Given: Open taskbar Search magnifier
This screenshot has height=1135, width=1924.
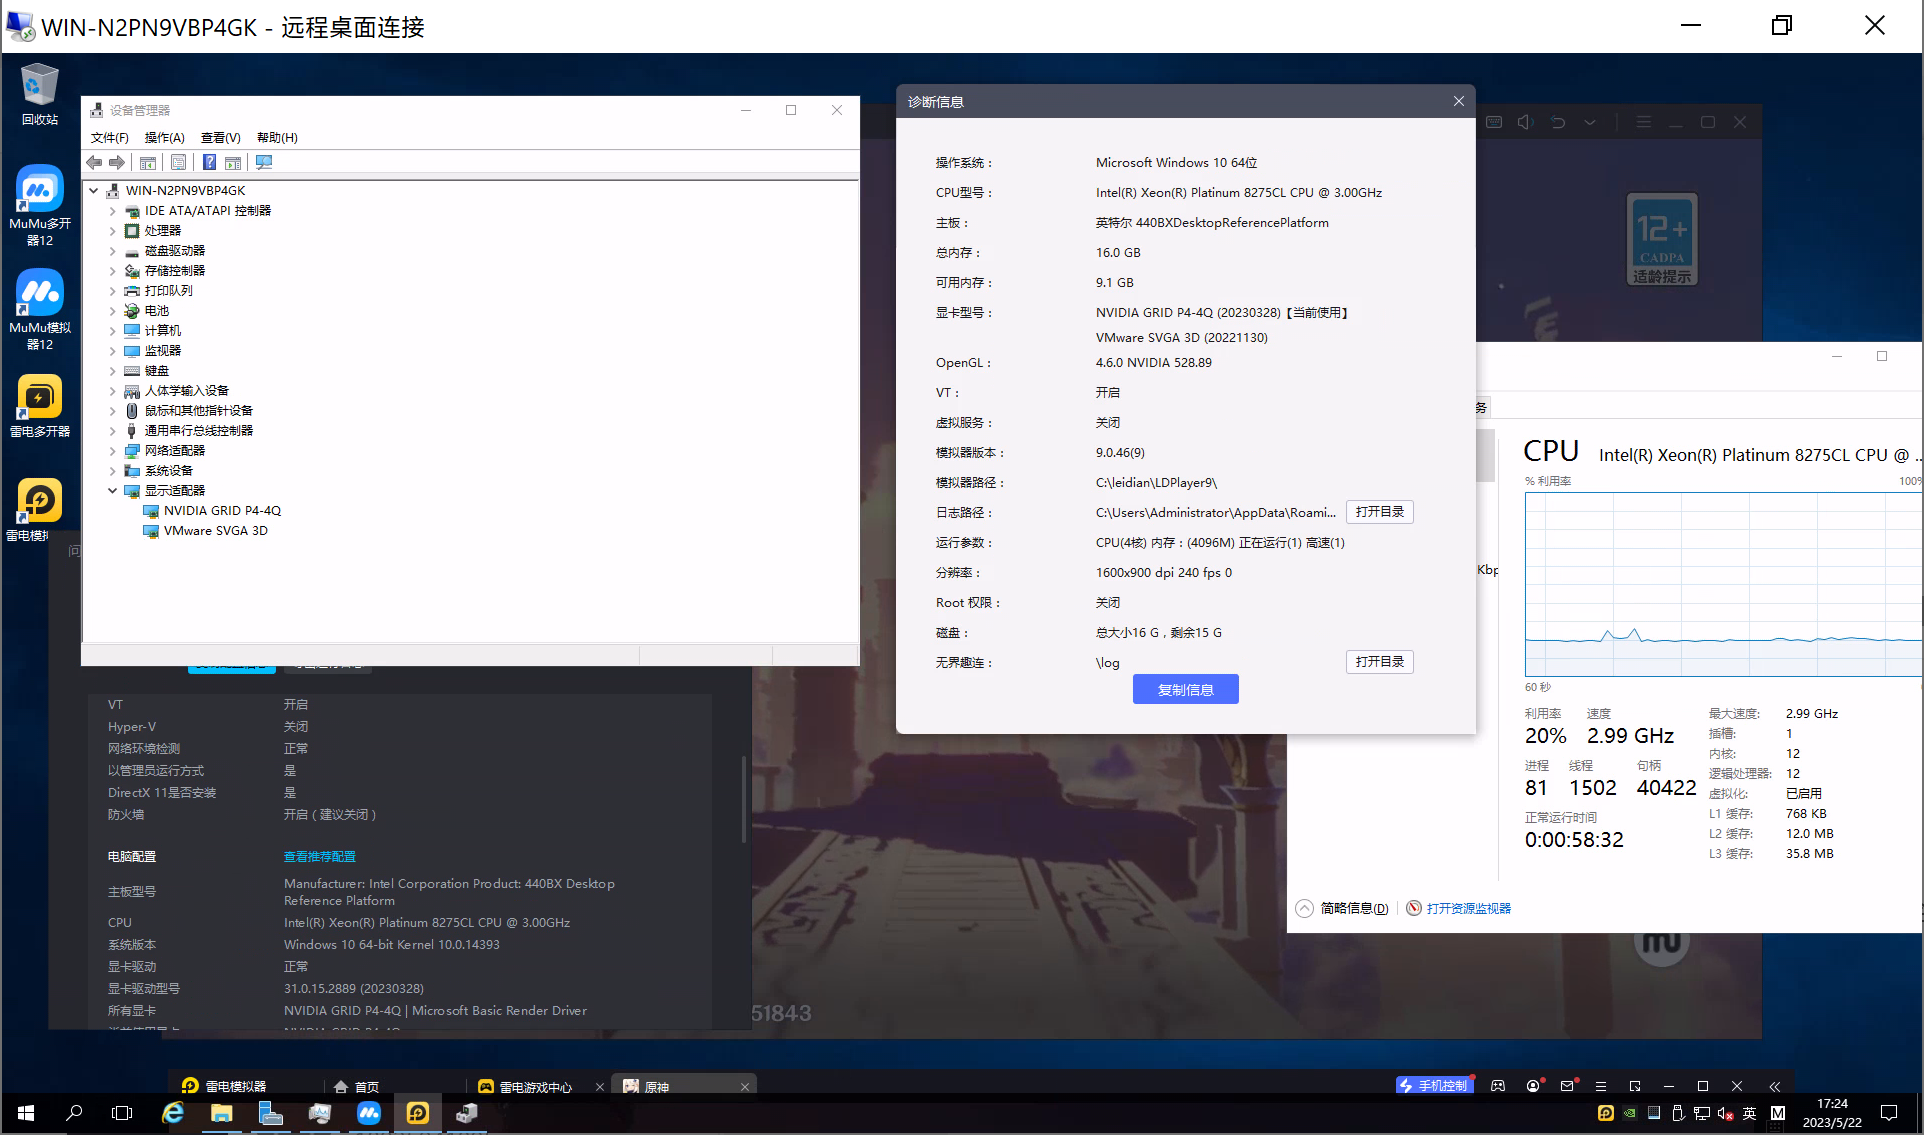Looking at the screenshot, I should click(74, 1113).
